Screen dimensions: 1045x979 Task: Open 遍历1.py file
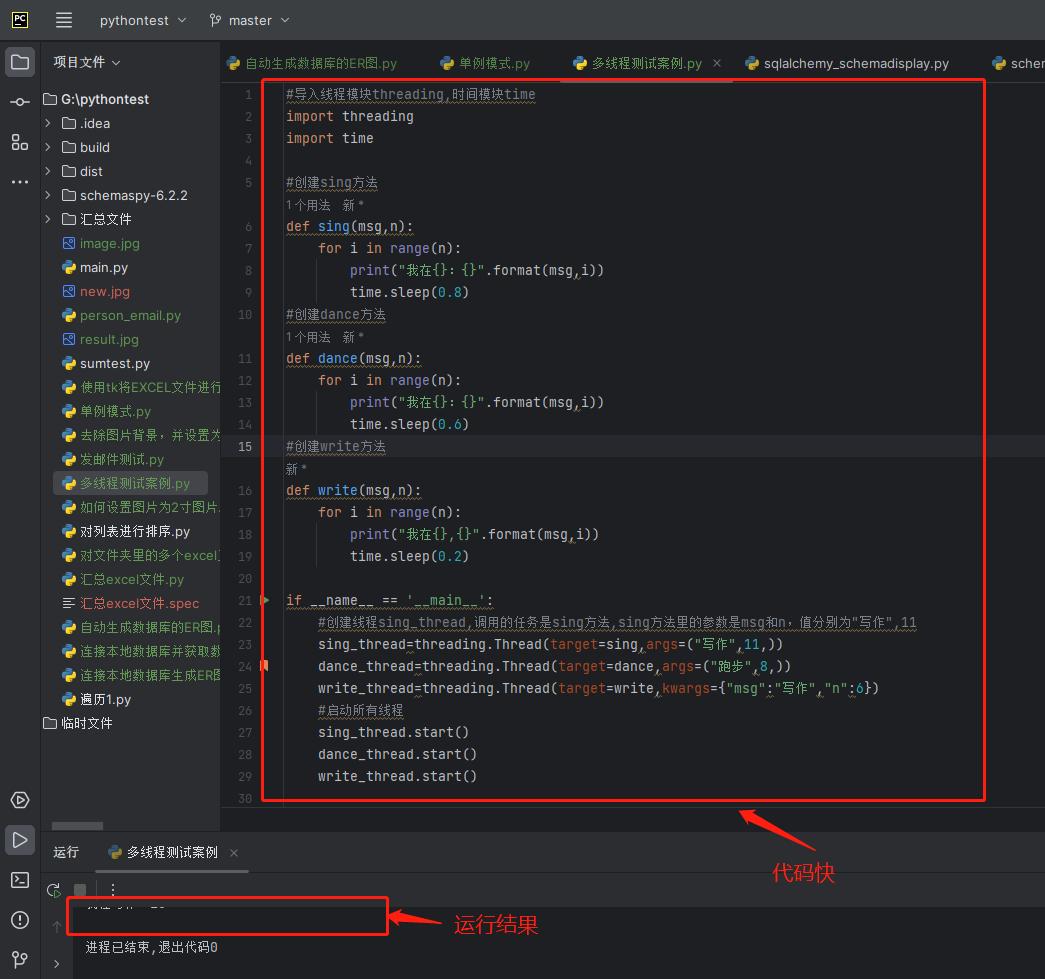pos(97,699)
